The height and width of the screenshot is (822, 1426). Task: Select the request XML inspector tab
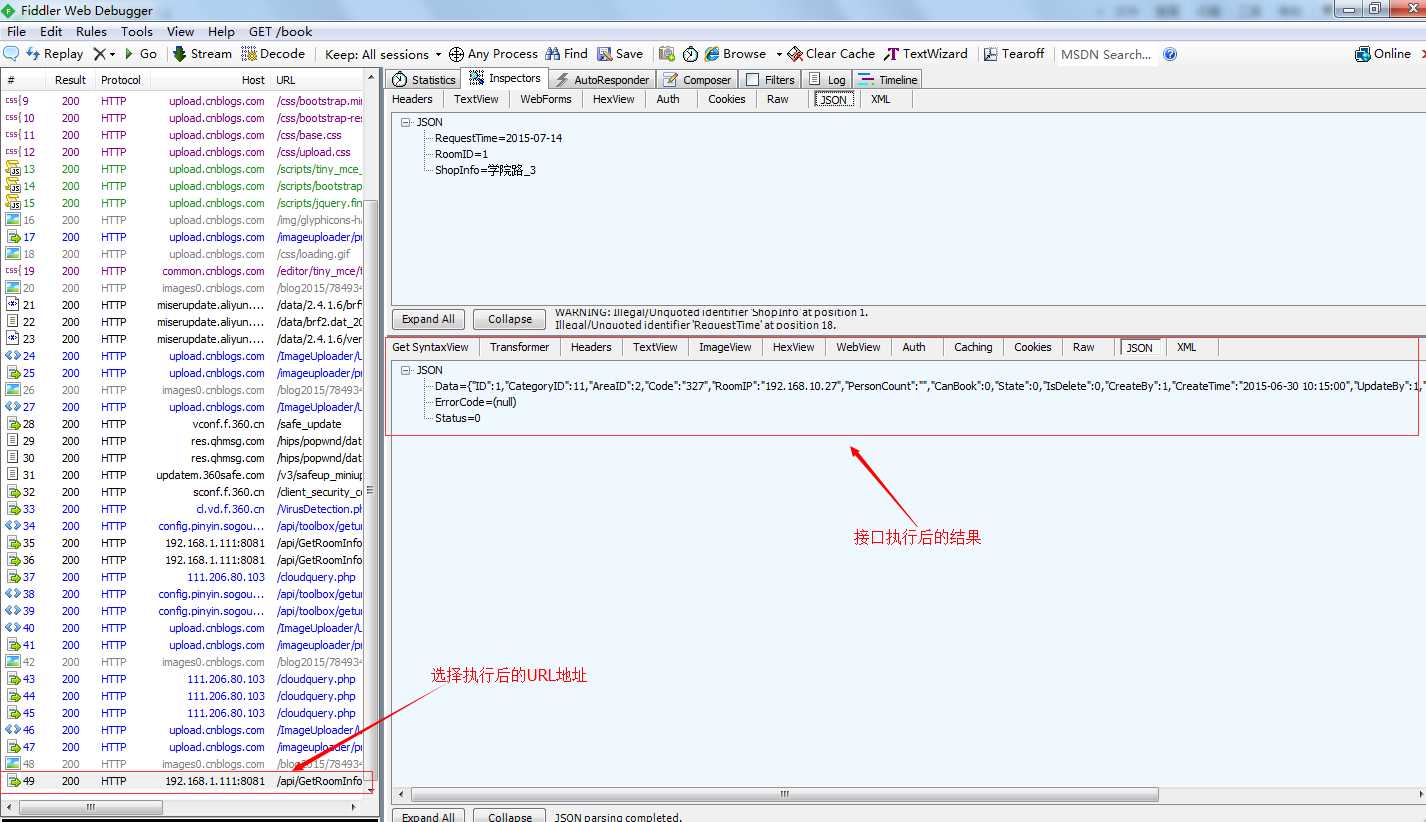(x=880, y=99)
